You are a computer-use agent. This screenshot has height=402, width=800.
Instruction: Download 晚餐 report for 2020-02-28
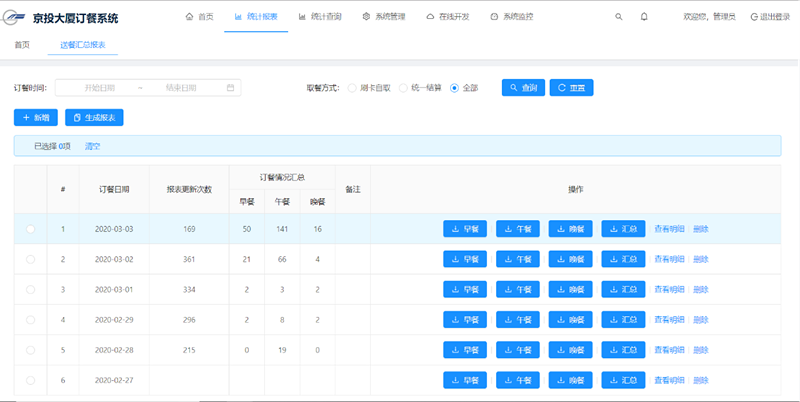click(570, 350)
